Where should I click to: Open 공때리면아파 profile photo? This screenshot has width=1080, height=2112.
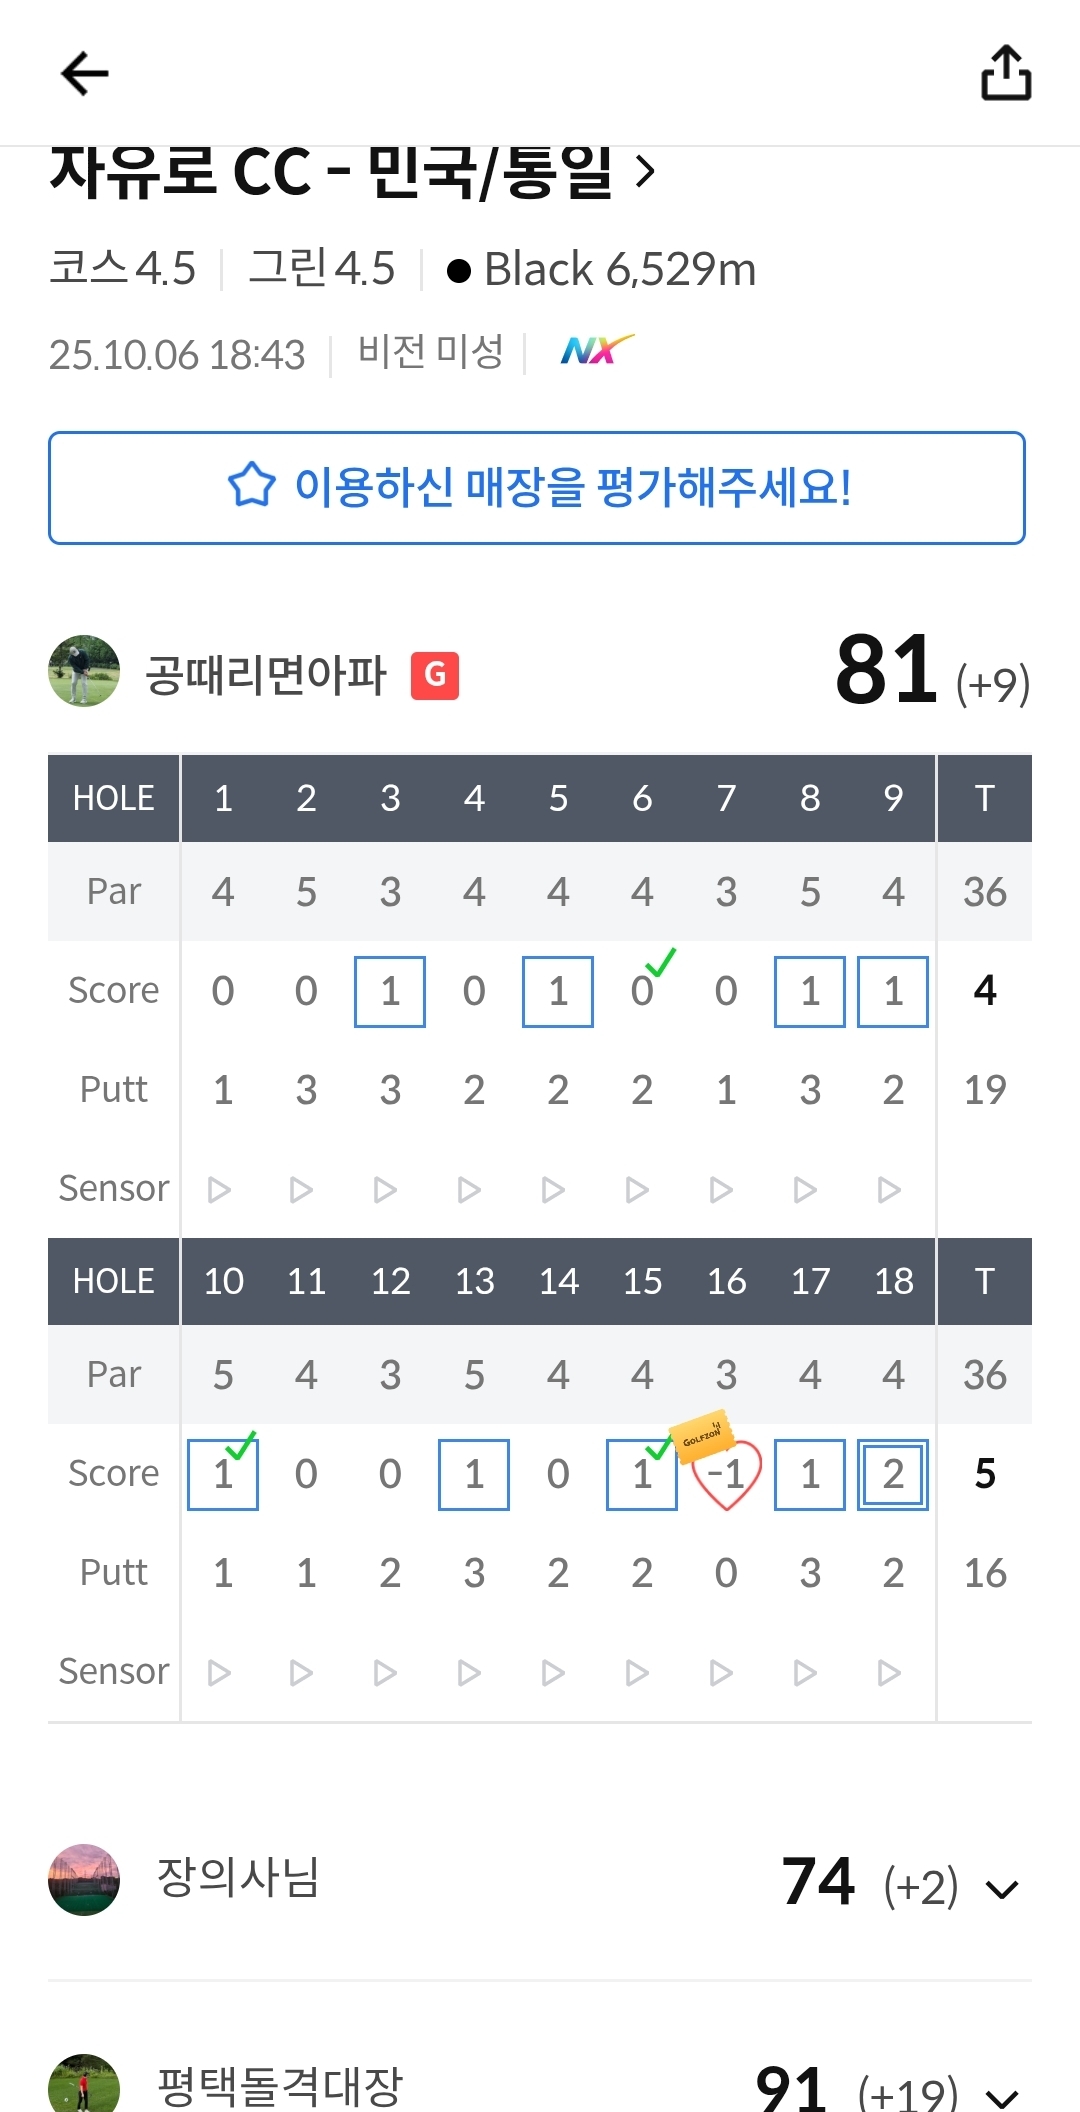84,671
